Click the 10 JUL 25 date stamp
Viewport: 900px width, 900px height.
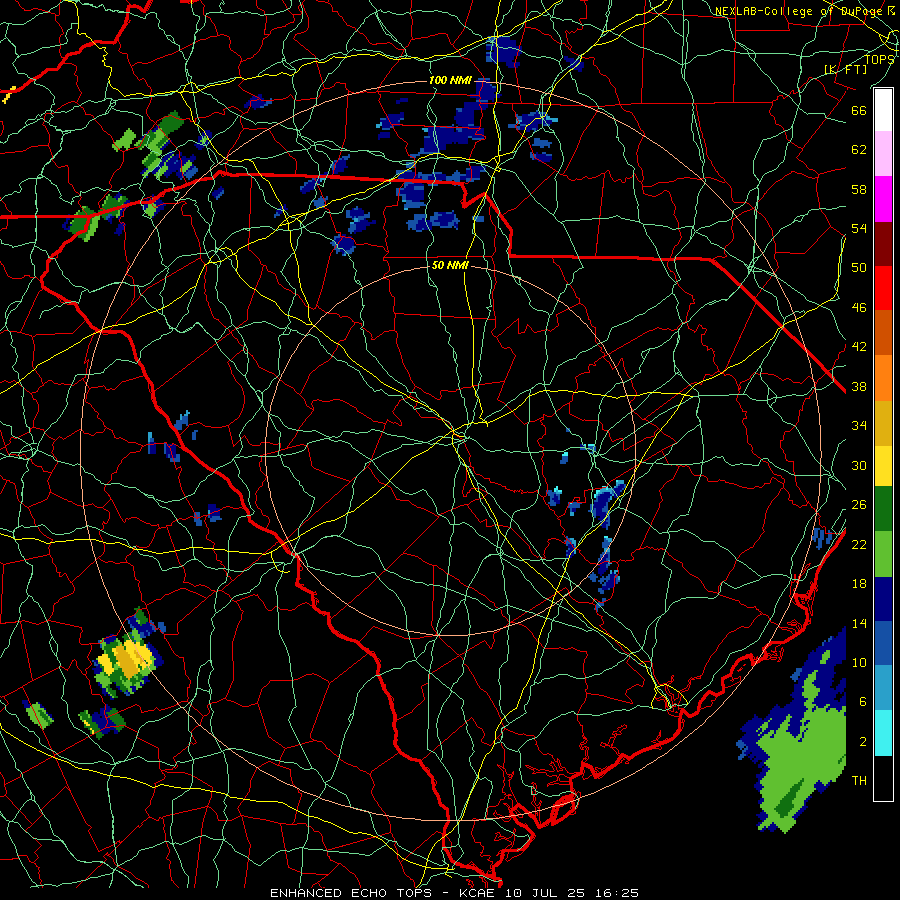545,893
